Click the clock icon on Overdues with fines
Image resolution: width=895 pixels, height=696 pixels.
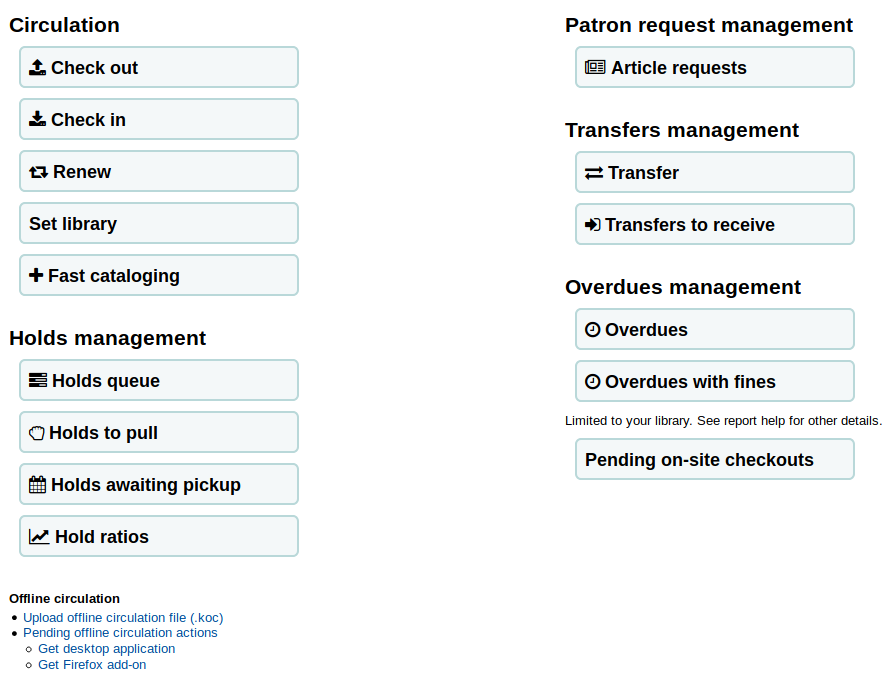[593, 382]
